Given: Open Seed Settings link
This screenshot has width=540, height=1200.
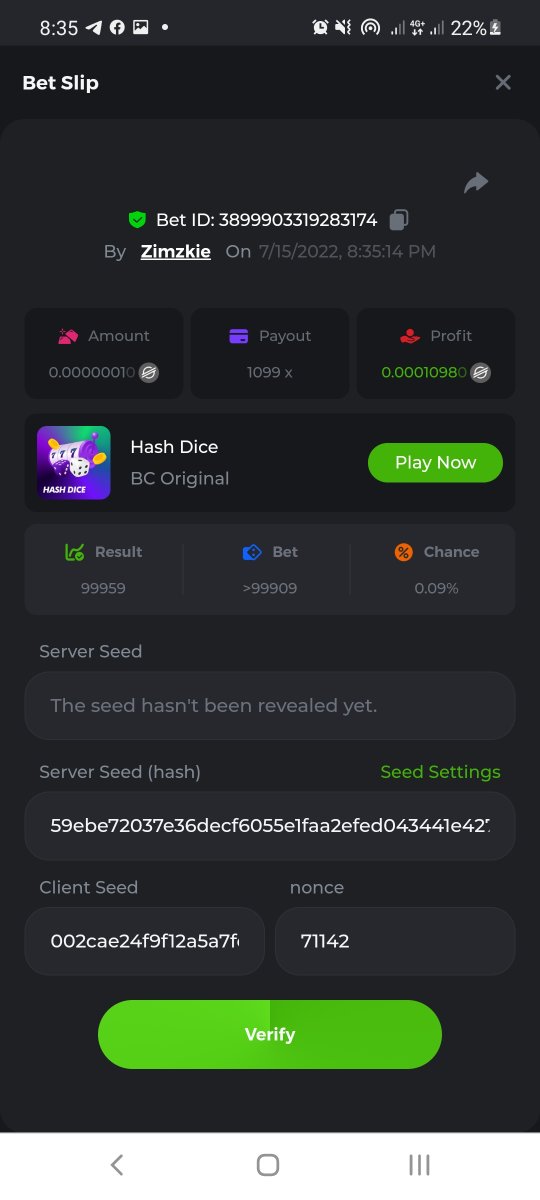Looking at the screenshot, I should pyautogui.click(x=440, y=772).
